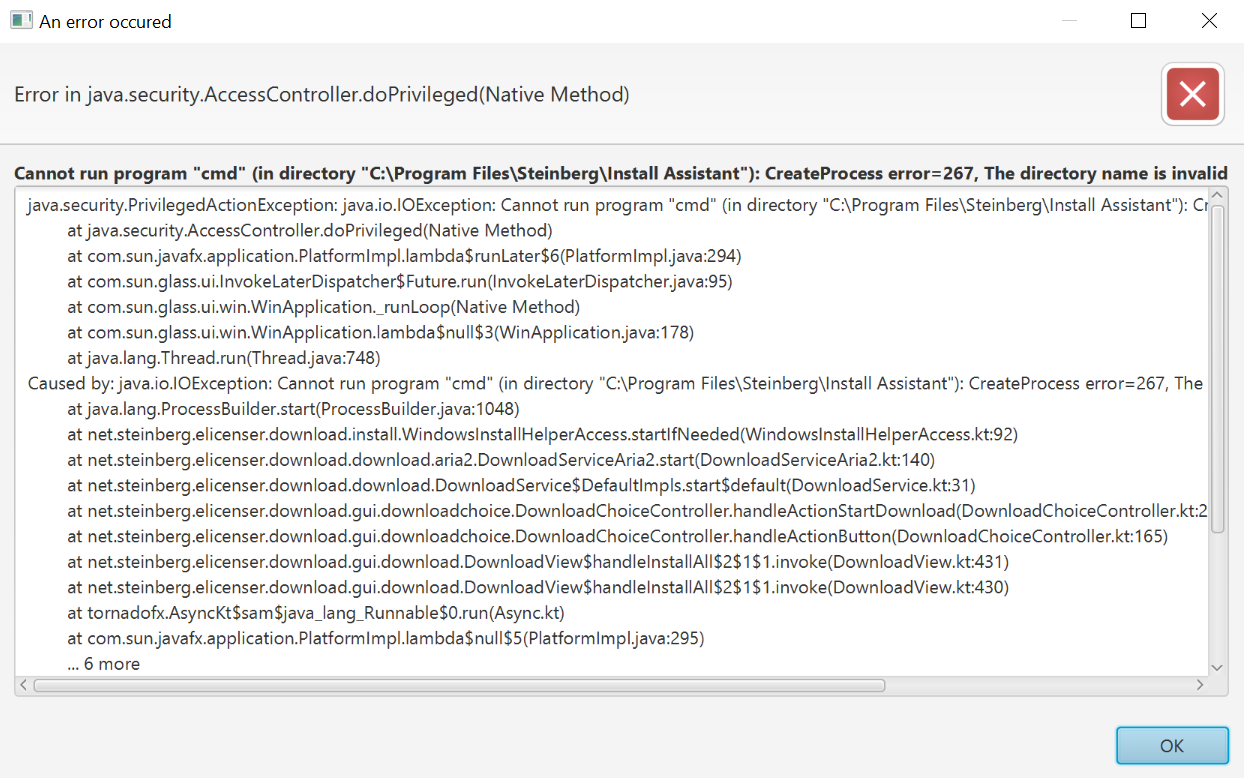Click the '... 6 more' line
Screen dimensions: 1244x778
tap(104, 664)
